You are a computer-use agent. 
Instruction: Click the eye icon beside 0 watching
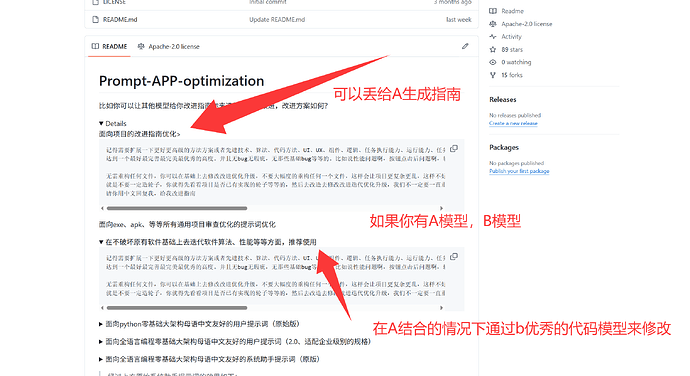493,62
